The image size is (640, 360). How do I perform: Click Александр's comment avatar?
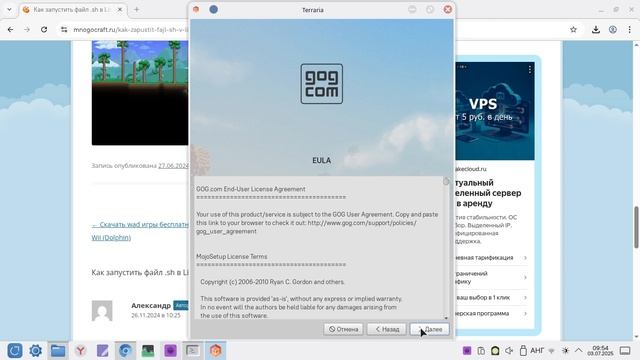[x=102, y=311]
